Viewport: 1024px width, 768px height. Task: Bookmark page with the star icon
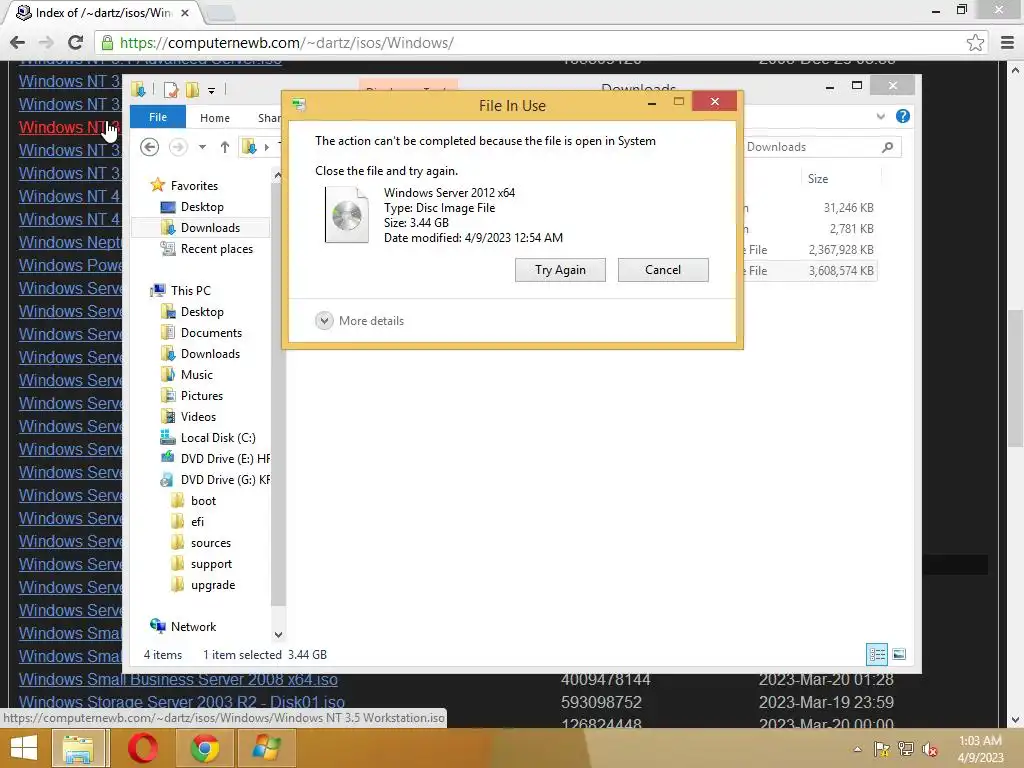click(975, 42)
